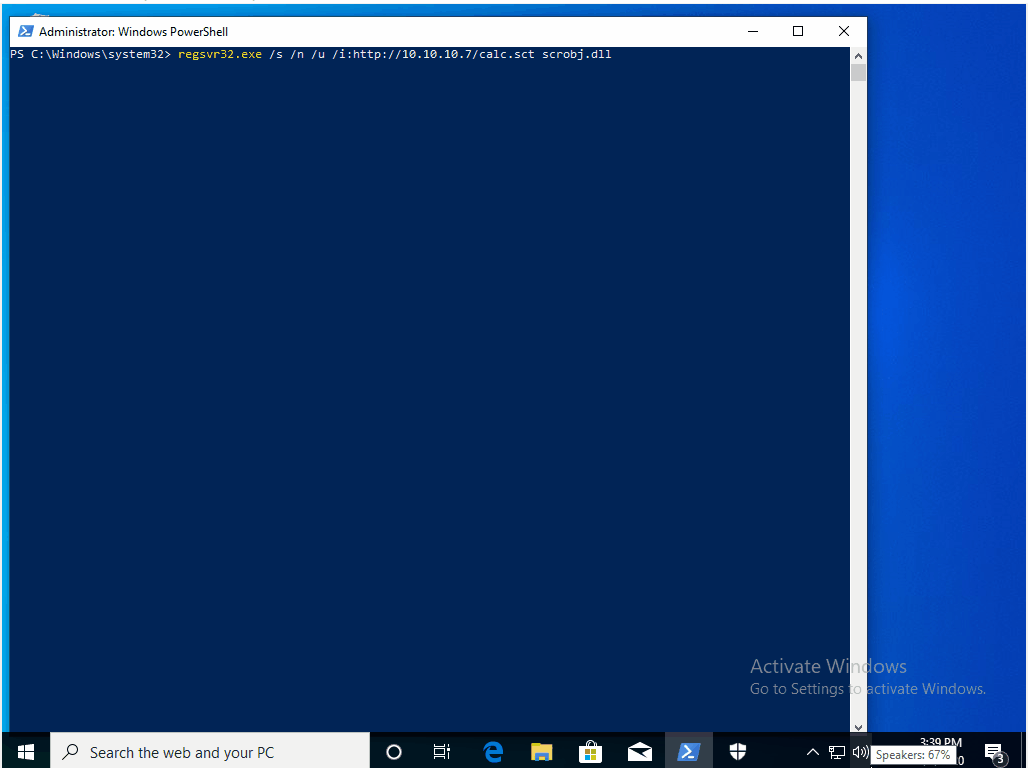1028x768 pixels.
Task: Click the PowerShell taskbar button
Action: tap(688, 752)
